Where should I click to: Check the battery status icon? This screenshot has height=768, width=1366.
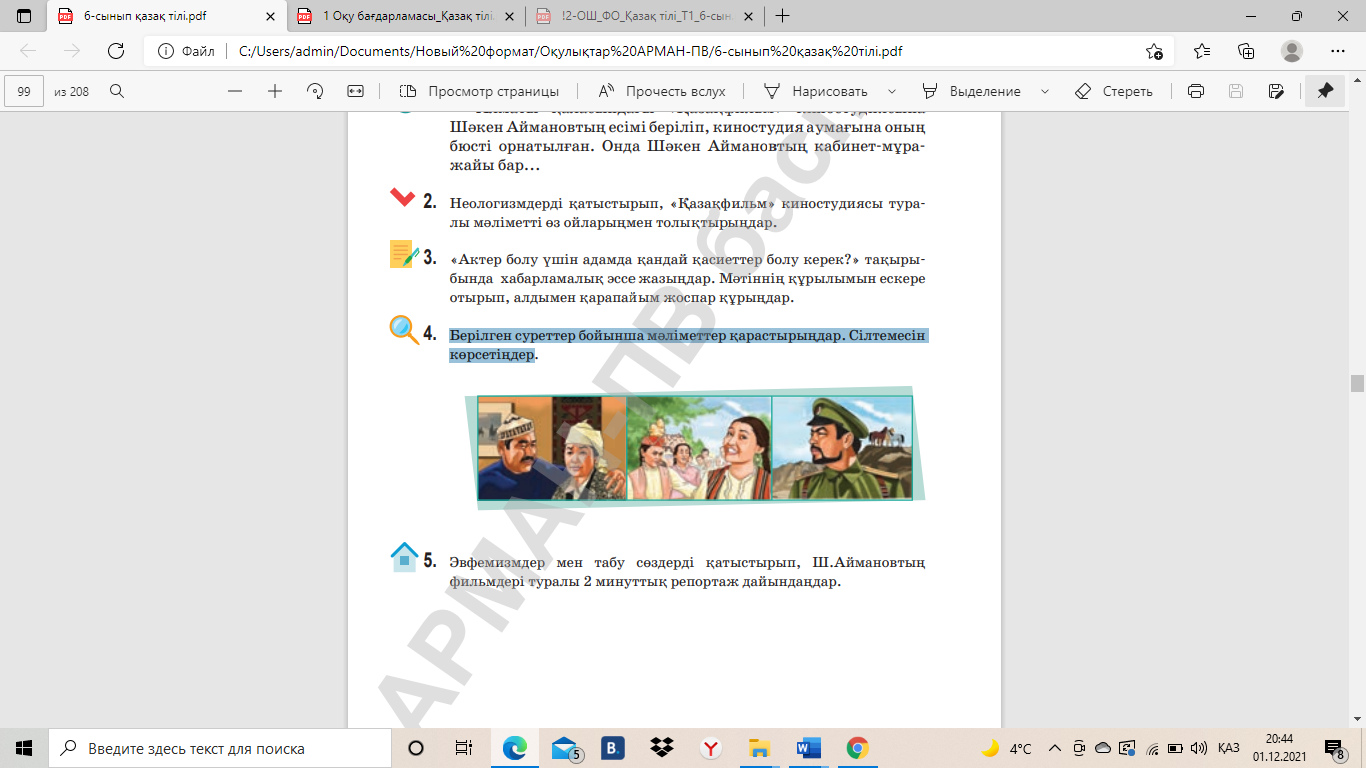tap(1175, 748)
